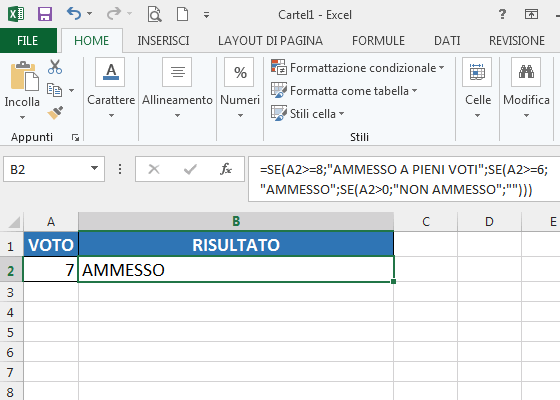
Task: Click the Insert Function fx icon
Action: click(226, 169)
